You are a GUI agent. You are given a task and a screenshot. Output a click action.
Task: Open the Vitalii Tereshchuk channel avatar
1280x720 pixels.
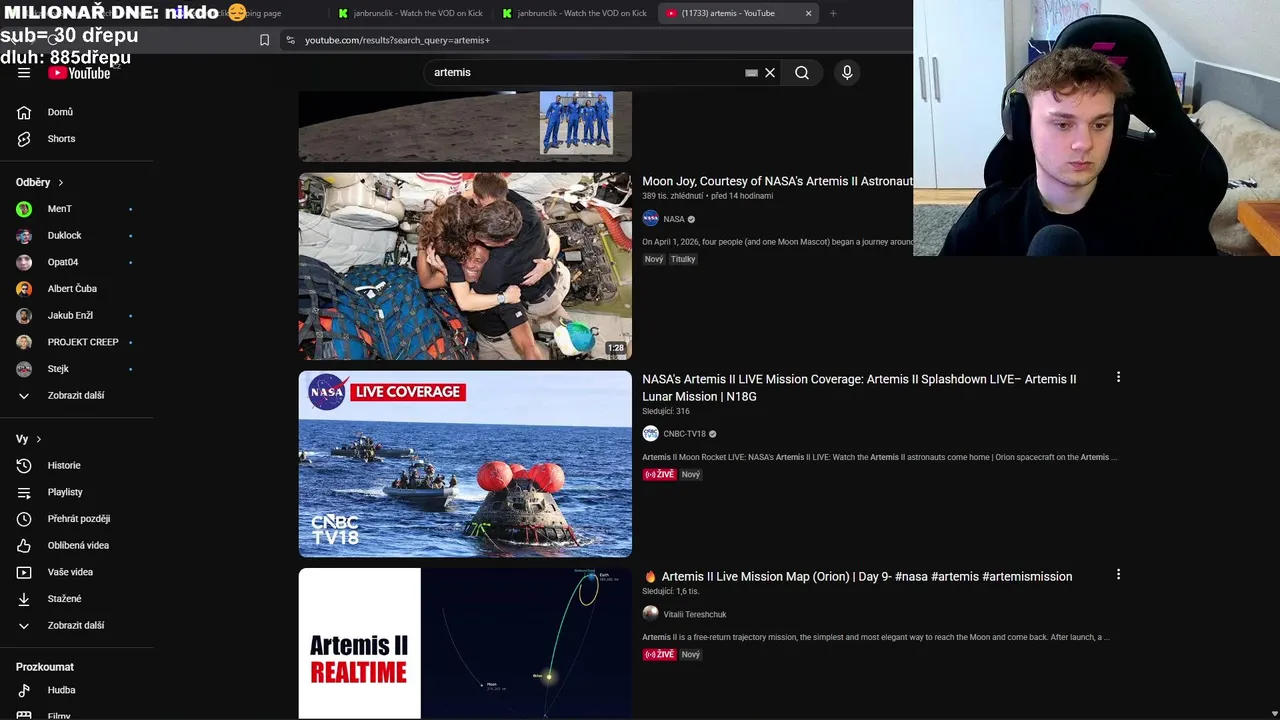pyautogui.click(x=650, y=614)
